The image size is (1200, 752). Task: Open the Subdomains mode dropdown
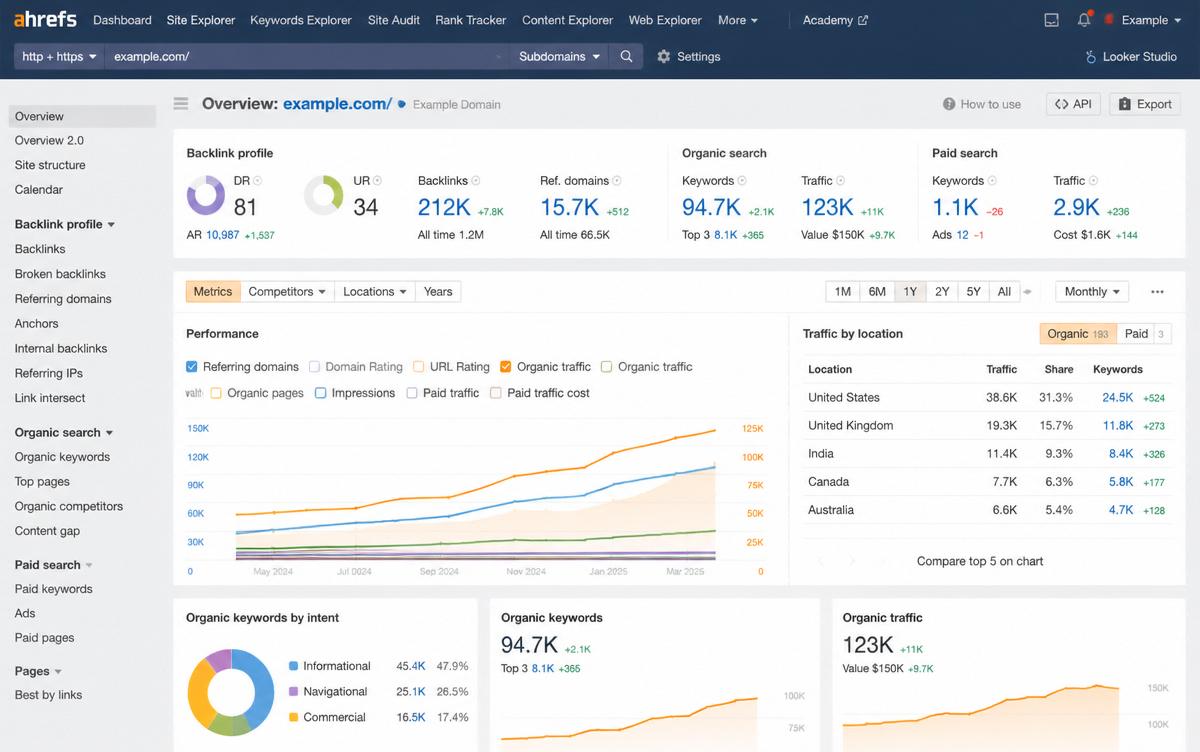point(560,57)
